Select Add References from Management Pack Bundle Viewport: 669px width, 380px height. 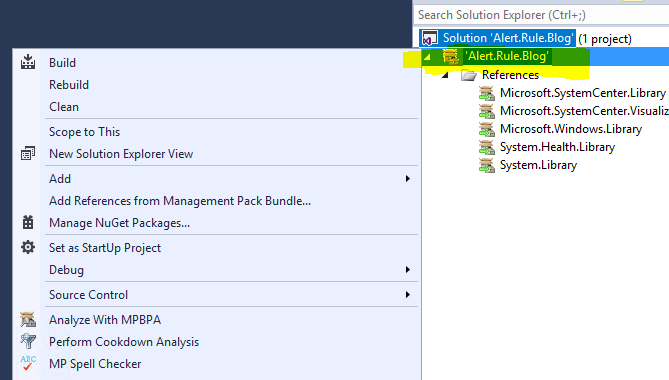(x=180, y=201)
